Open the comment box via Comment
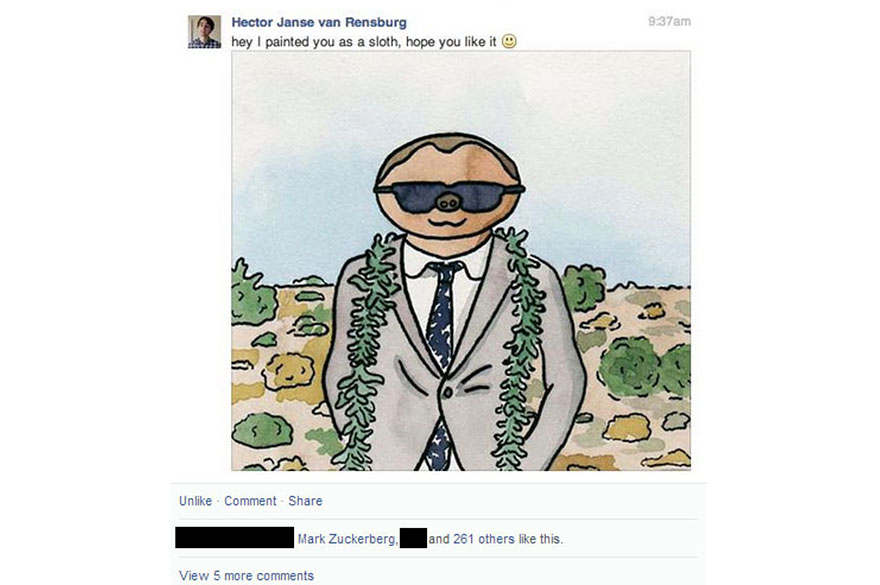This screenshot has height=585, width=880. 250,501
